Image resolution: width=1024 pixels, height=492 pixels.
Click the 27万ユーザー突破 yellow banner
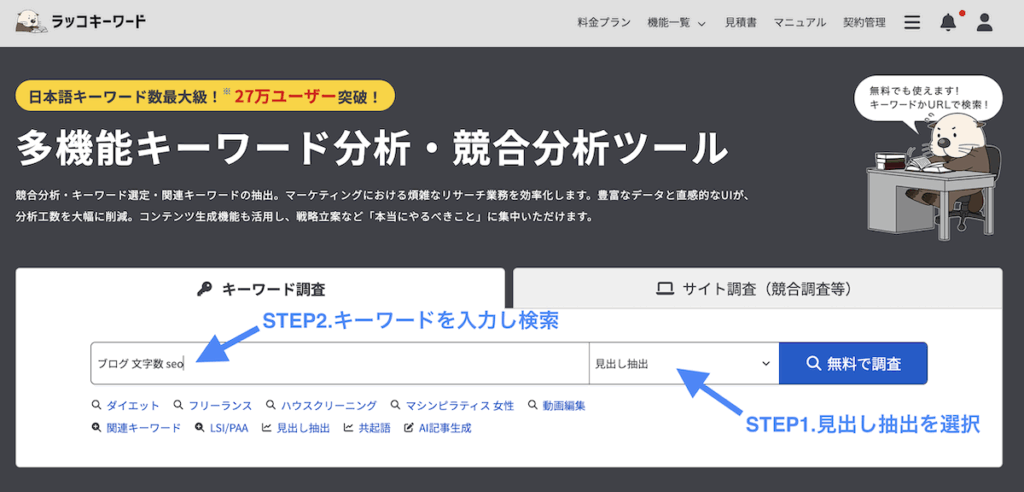coord(205,95)
